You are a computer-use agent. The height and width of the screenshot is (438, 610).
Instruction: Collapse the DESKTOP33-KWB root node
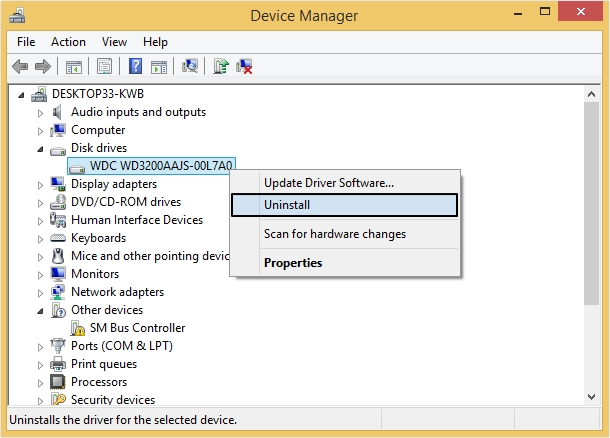point(21,95)
